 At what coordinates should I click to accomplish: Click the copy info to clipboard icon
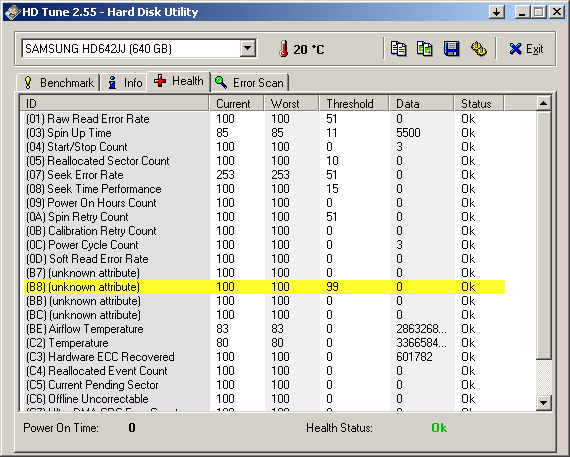point(398,48)
